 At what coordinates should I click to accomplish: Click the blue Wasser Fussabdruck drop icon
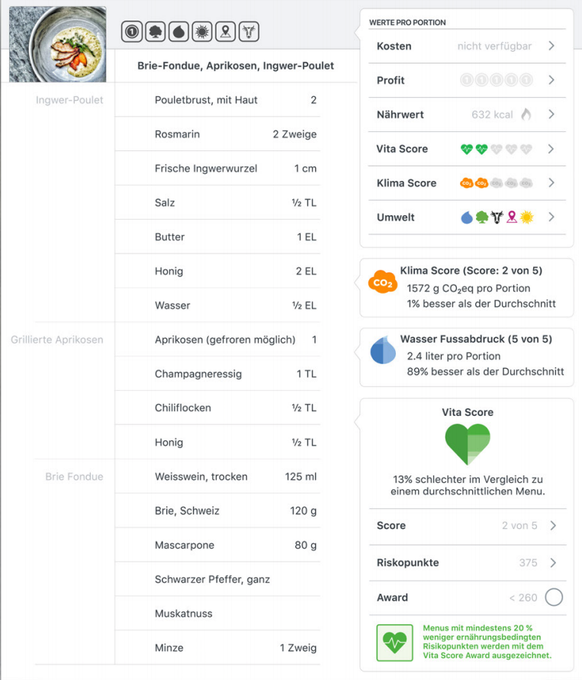pos(383,350)
